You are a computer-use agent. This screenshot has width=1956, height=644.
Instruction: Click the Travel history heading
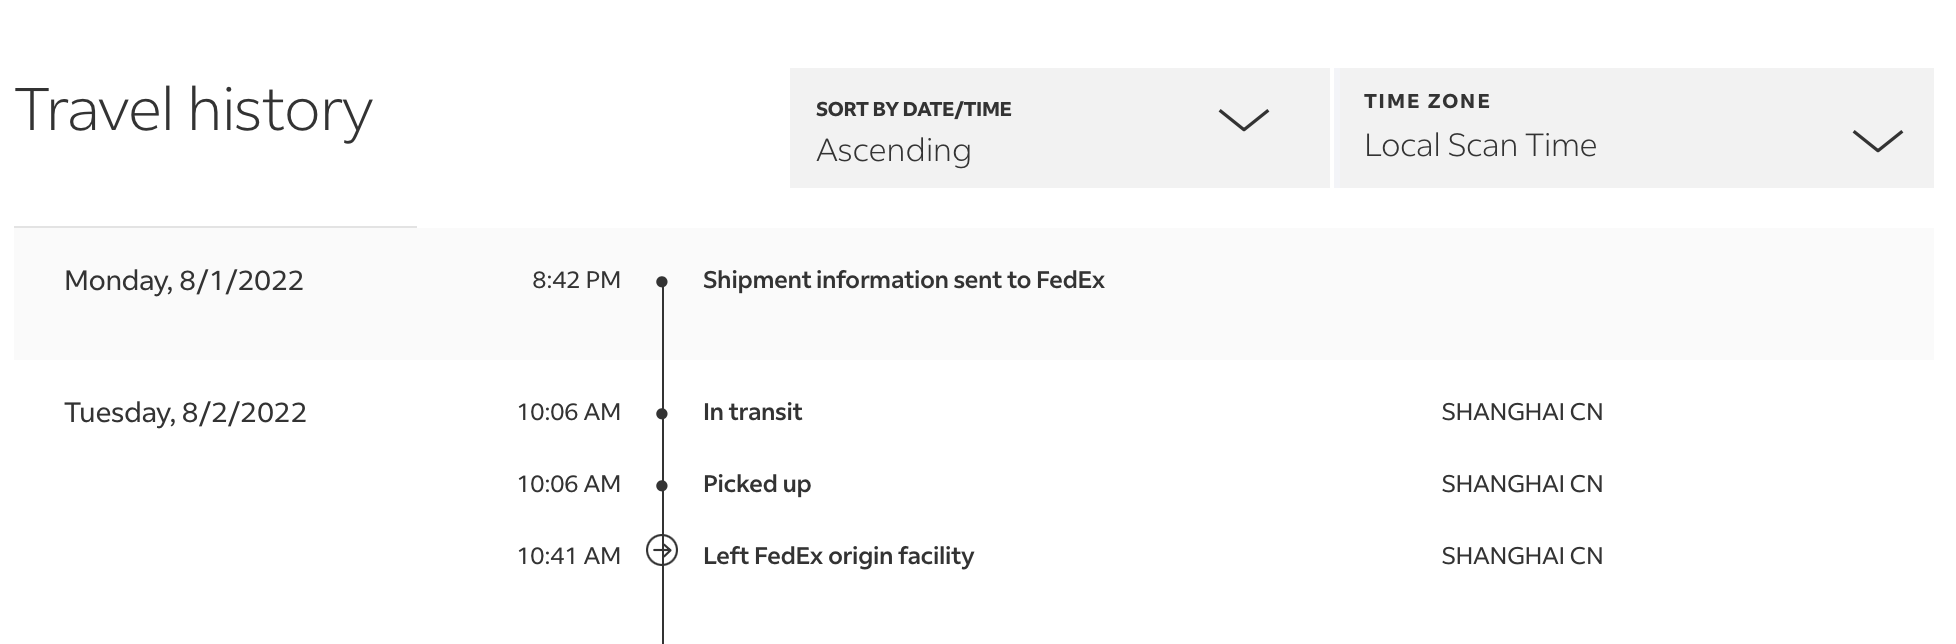[x=193, y=110]
